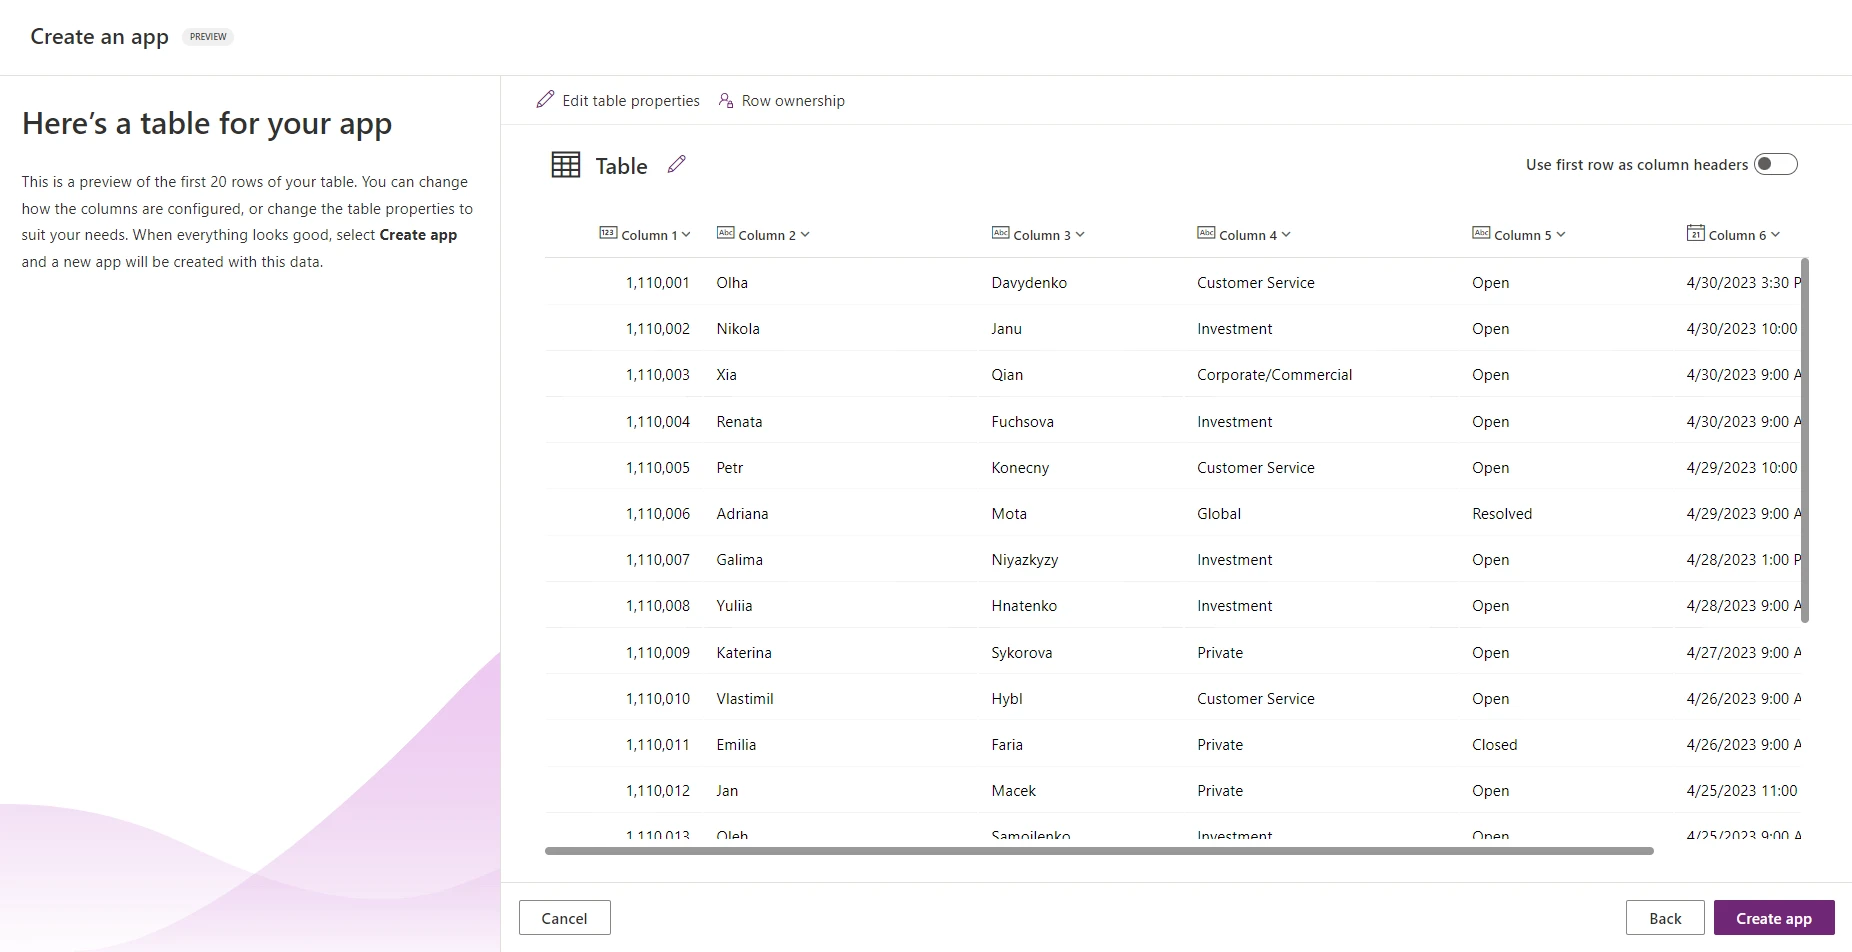This screenshot has height=952, width=1852.
Task: Click the horizontal table scrollbar
Action: (x=1098, y=851)
